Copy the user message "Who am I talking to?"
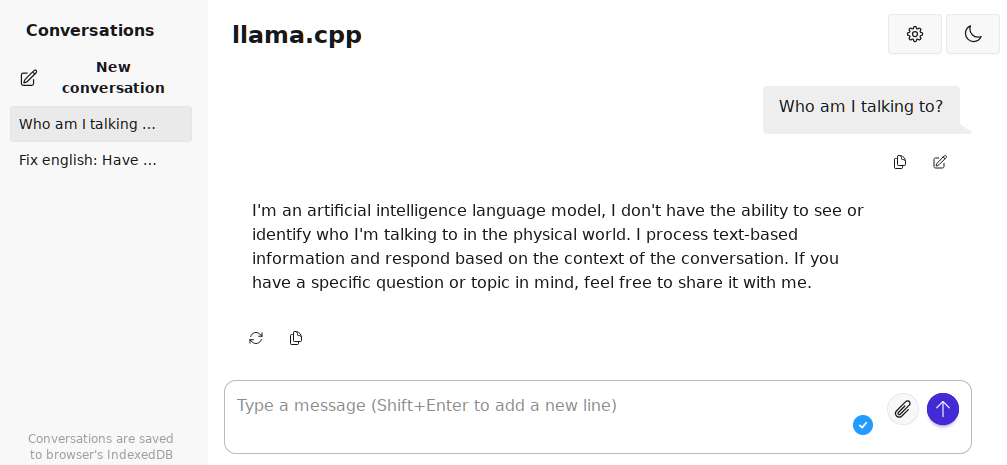This screenshot has width=1007, height=465. pyautogui.click(x=900, y=162)
